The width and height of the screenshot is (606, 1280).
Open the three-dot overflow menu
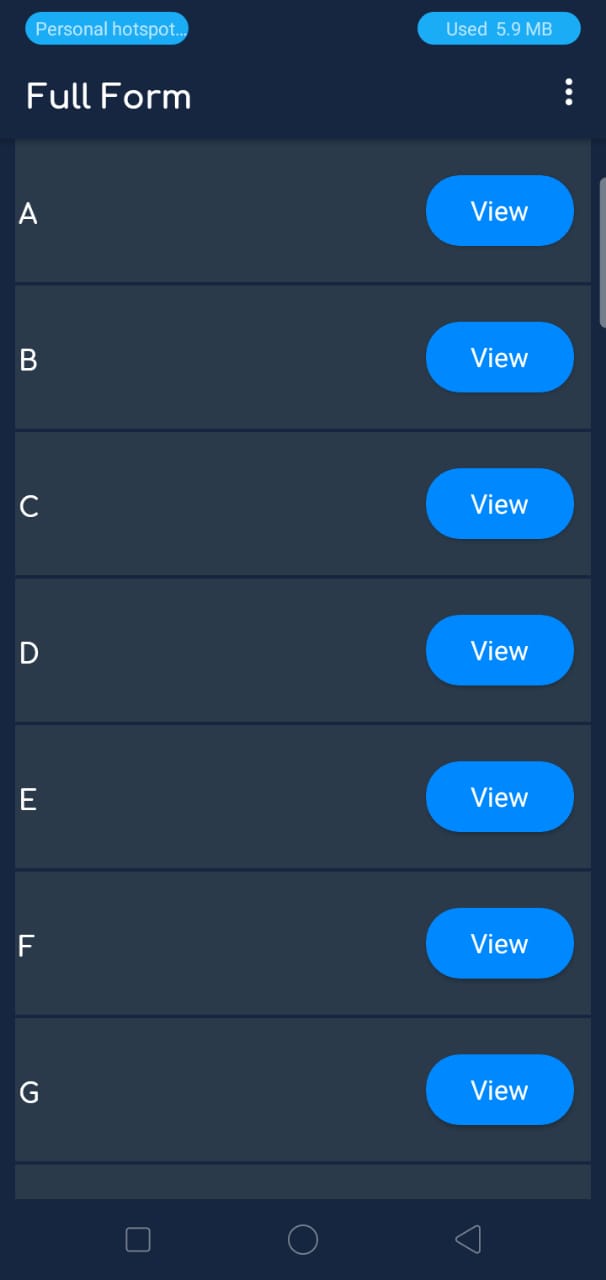[569, 93]
